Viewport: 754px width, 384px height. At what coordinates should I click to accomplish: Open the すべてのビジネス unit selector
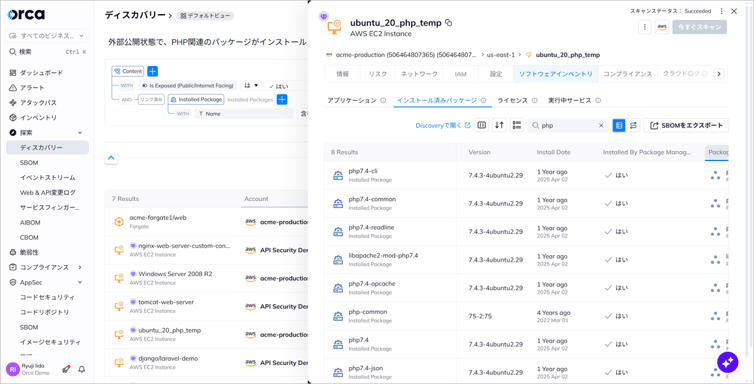click(x=47, y=36)
